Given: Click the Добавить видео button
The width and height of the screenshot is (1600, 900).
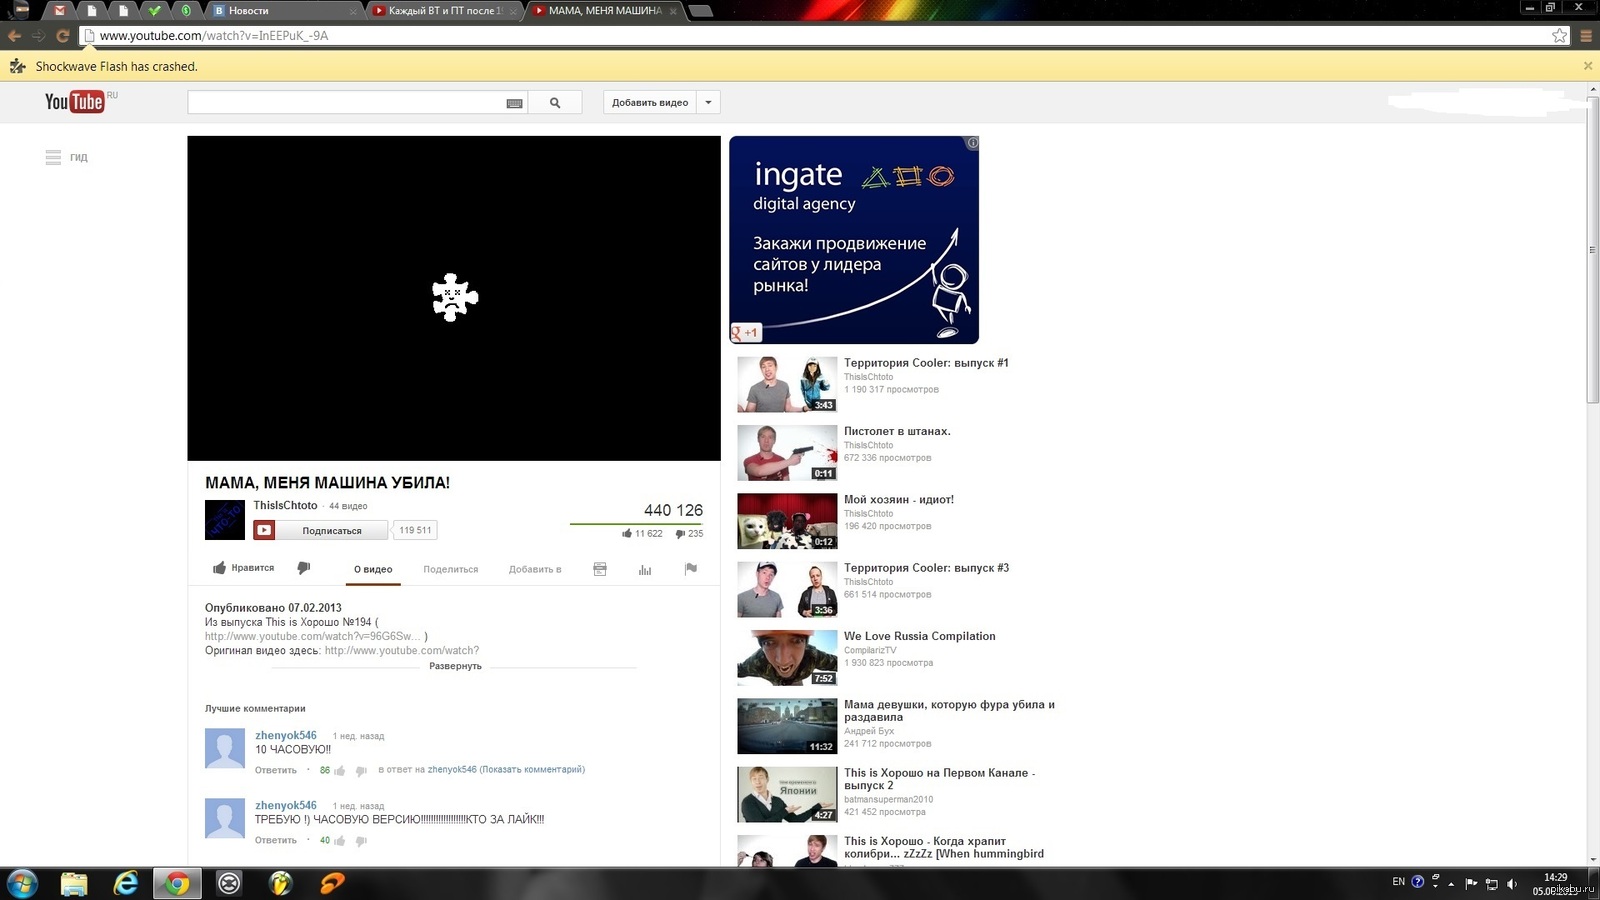Looking at the screenshot, I should coord(650,102).
